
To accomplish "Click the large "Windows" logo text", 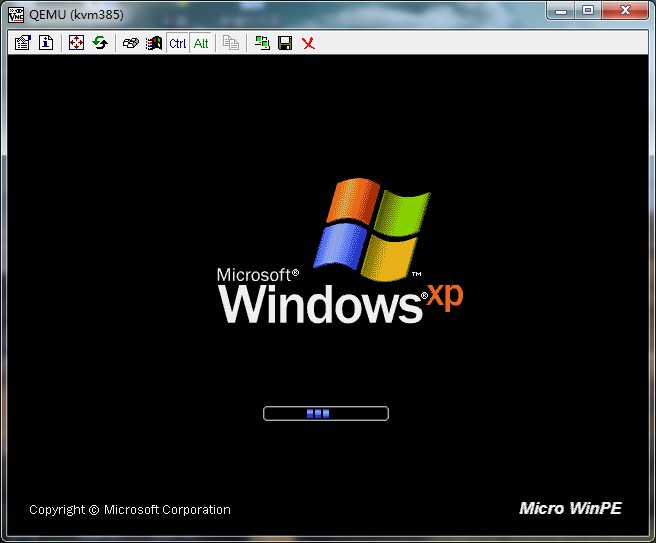I will tap(322, 304).
